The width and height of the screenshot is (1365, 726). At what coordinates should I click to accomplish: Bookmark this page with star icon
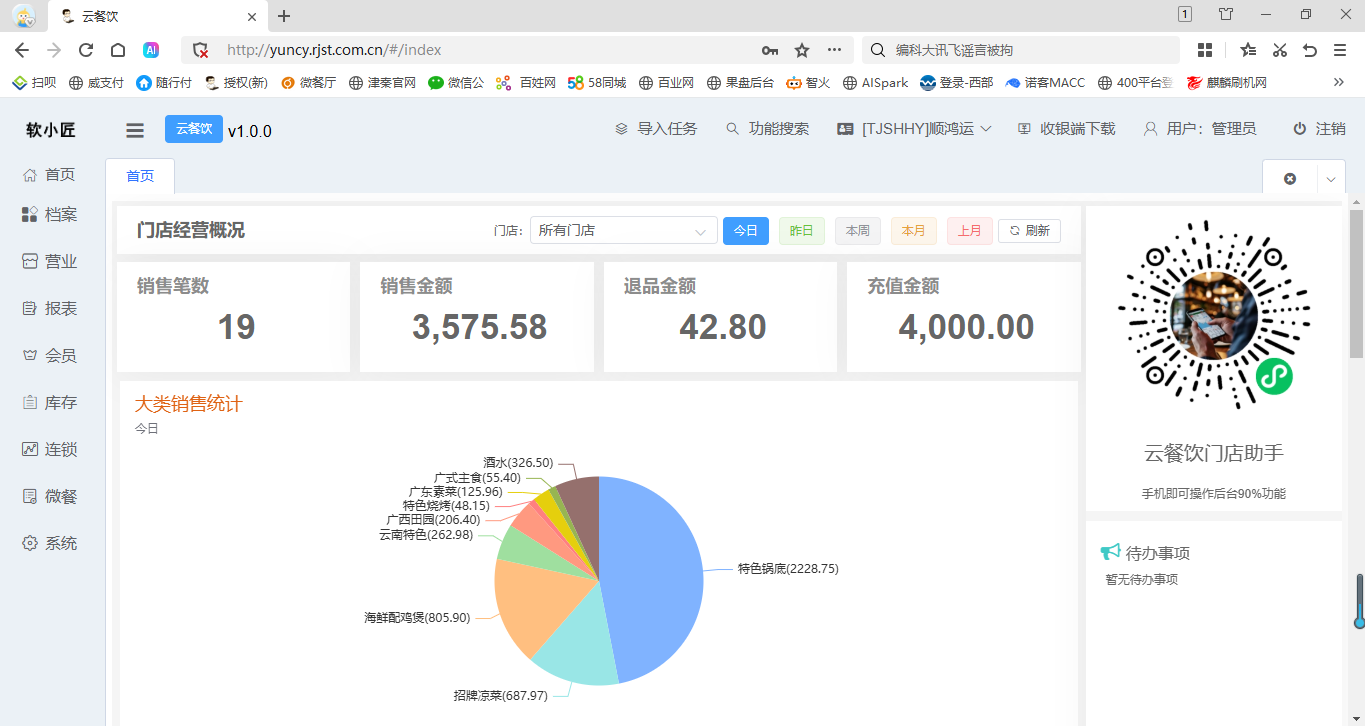click(x=802, y=50)
